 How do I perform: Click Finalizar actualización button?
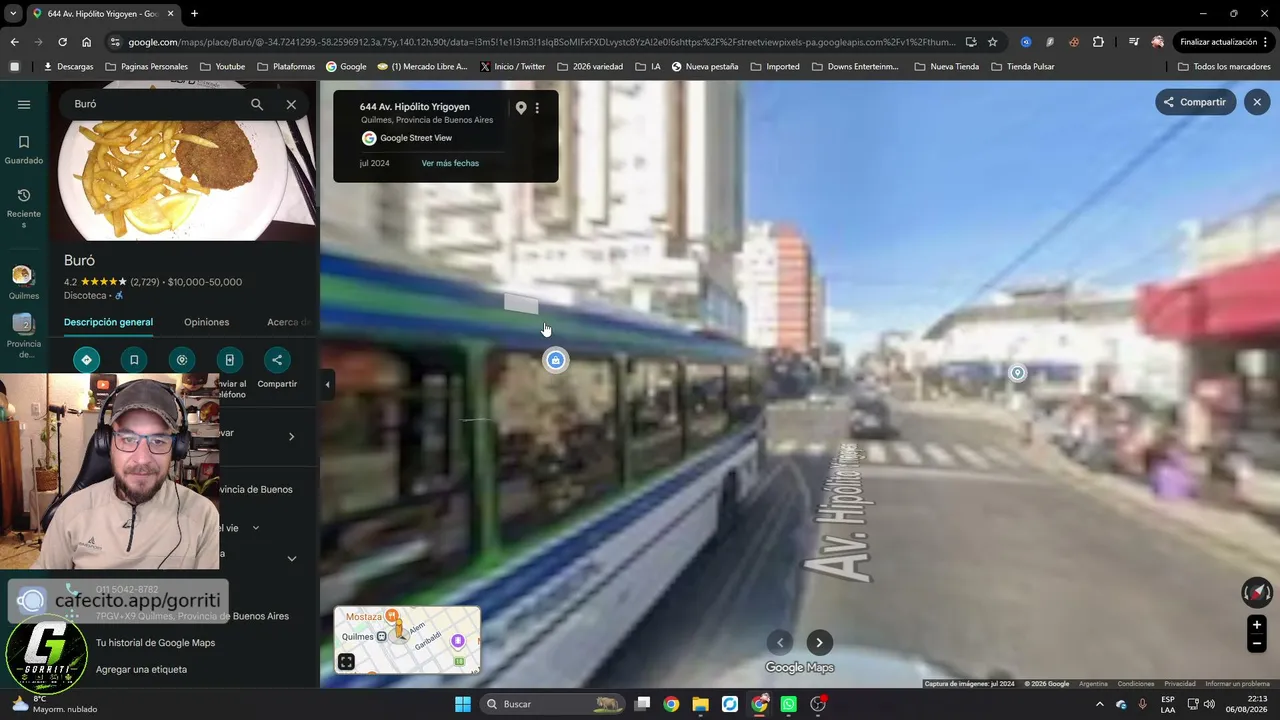1223,42
